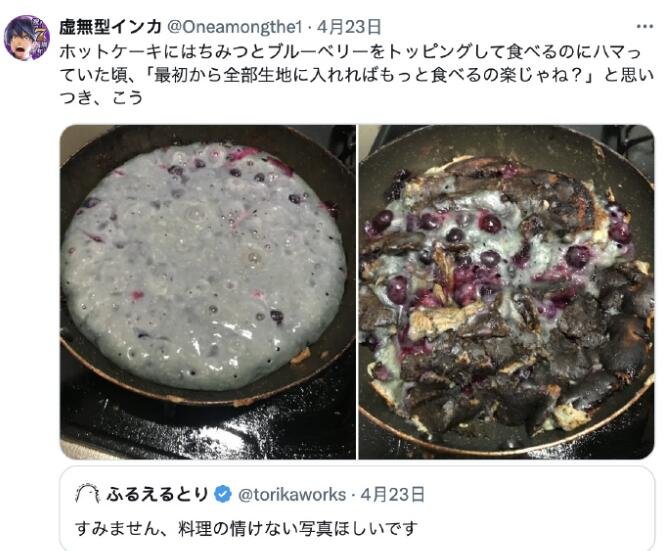
Task: Open the three-dot more options menu
Action: click(x=644, y=27)
